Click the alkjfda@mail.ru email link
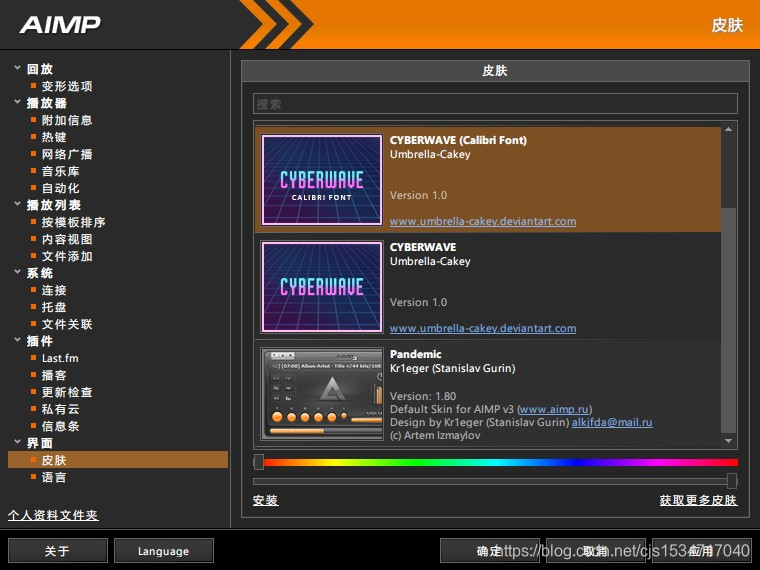 point(612,422)
